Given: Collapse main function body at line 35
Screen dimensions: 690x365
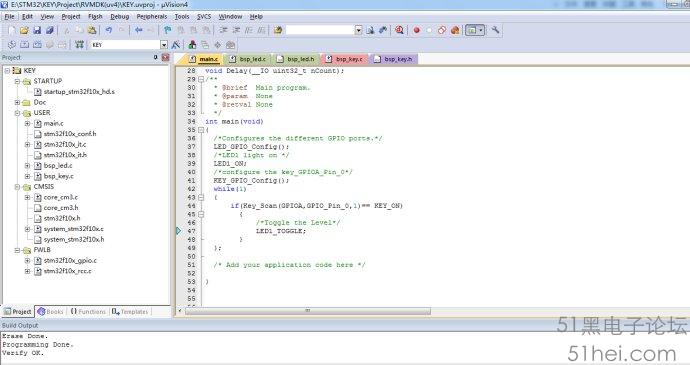Looking at the screenshot, I should 201,130.
